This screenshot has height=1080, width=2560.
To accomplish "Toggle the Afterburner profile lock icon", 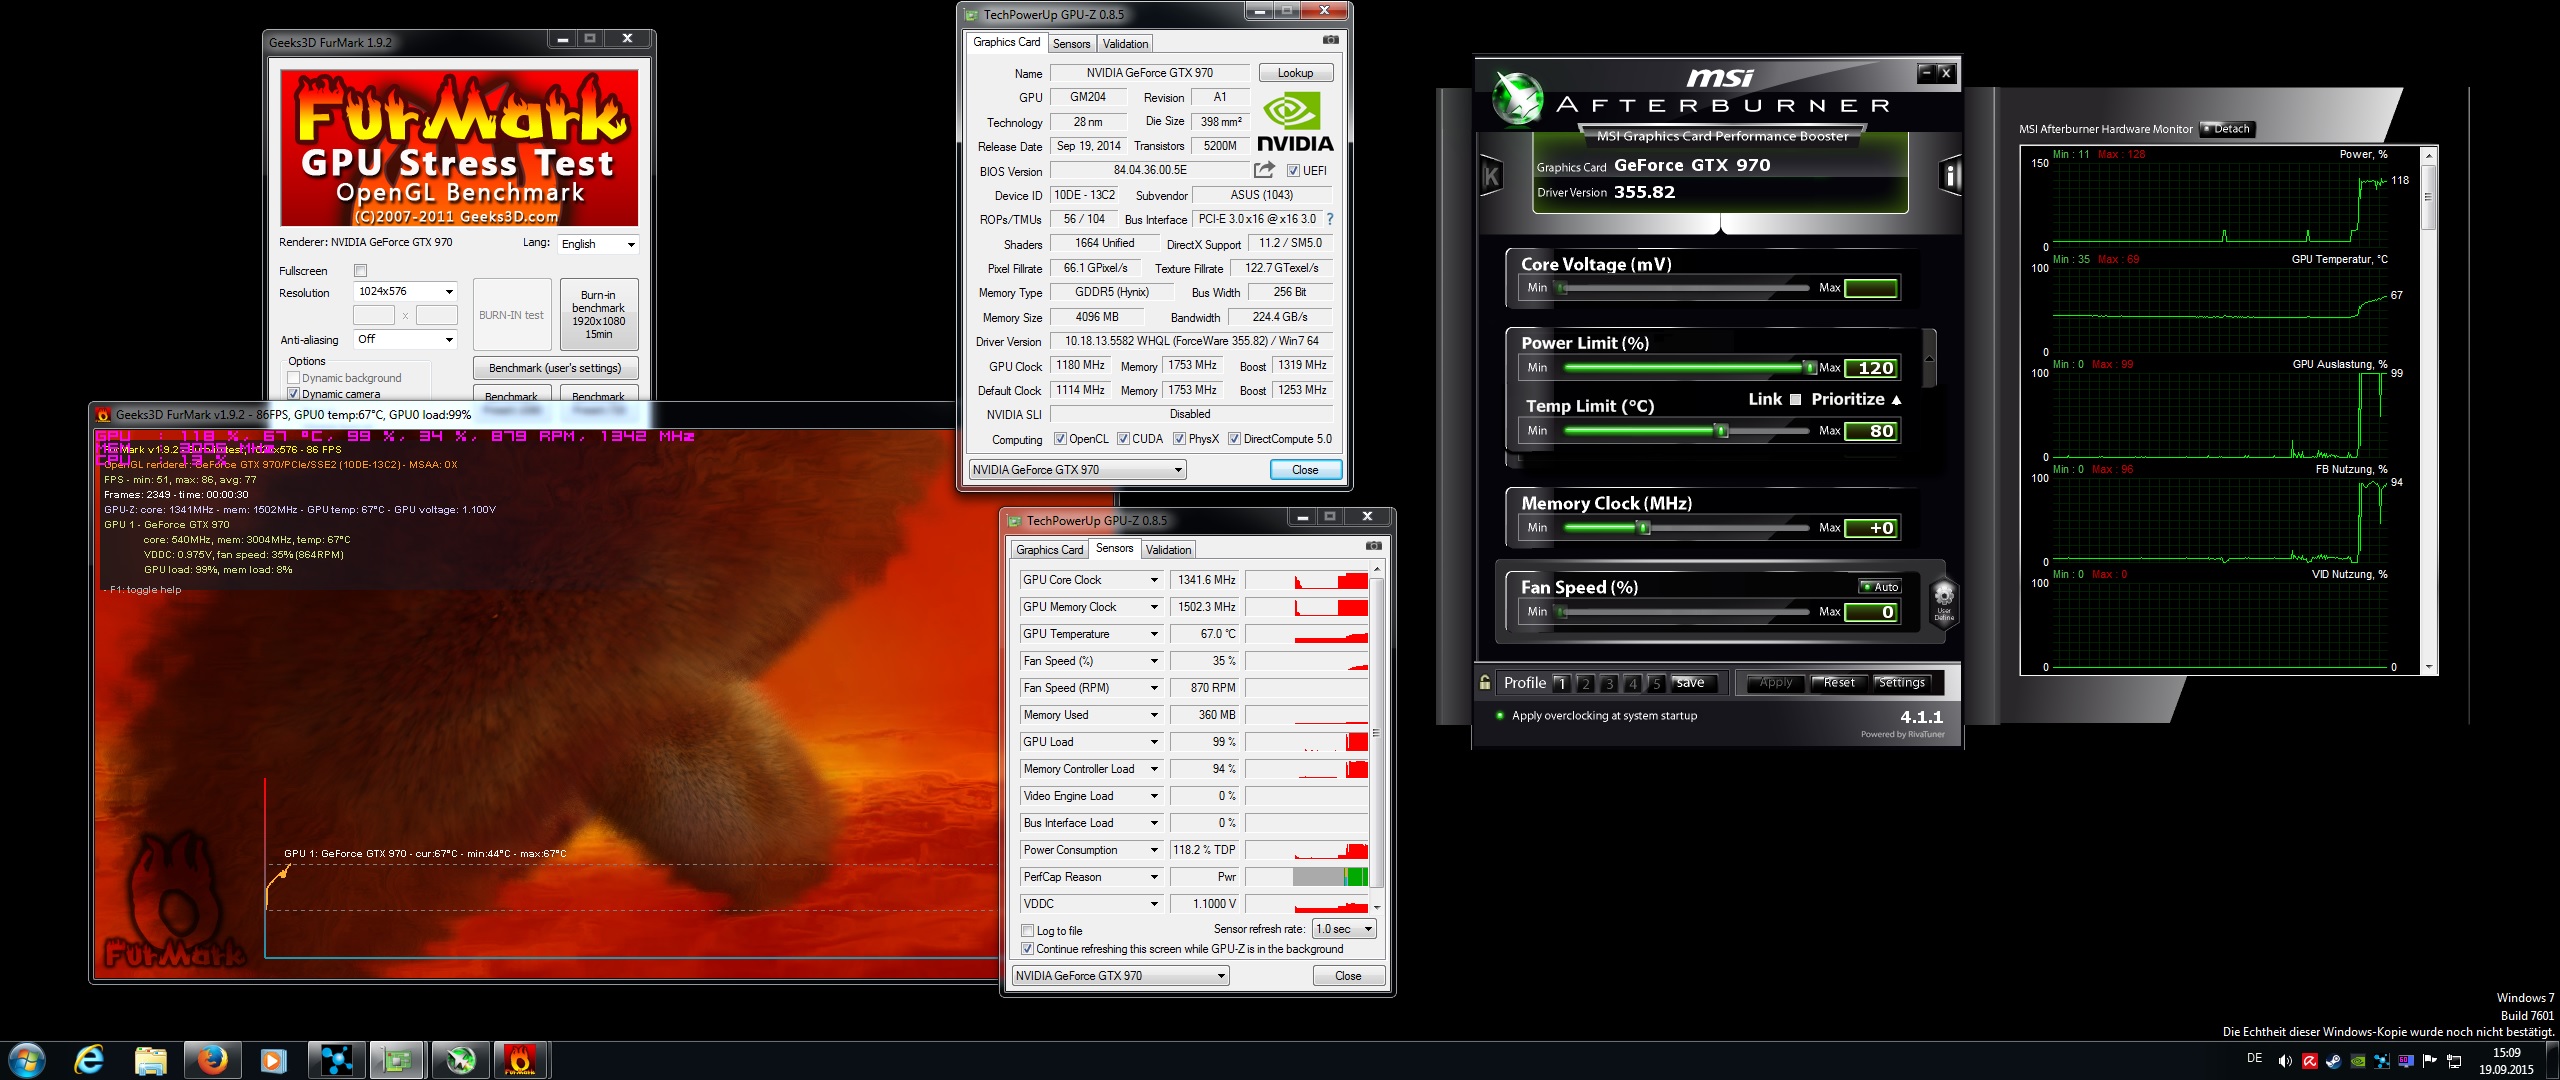I will tap(1485, 683).
